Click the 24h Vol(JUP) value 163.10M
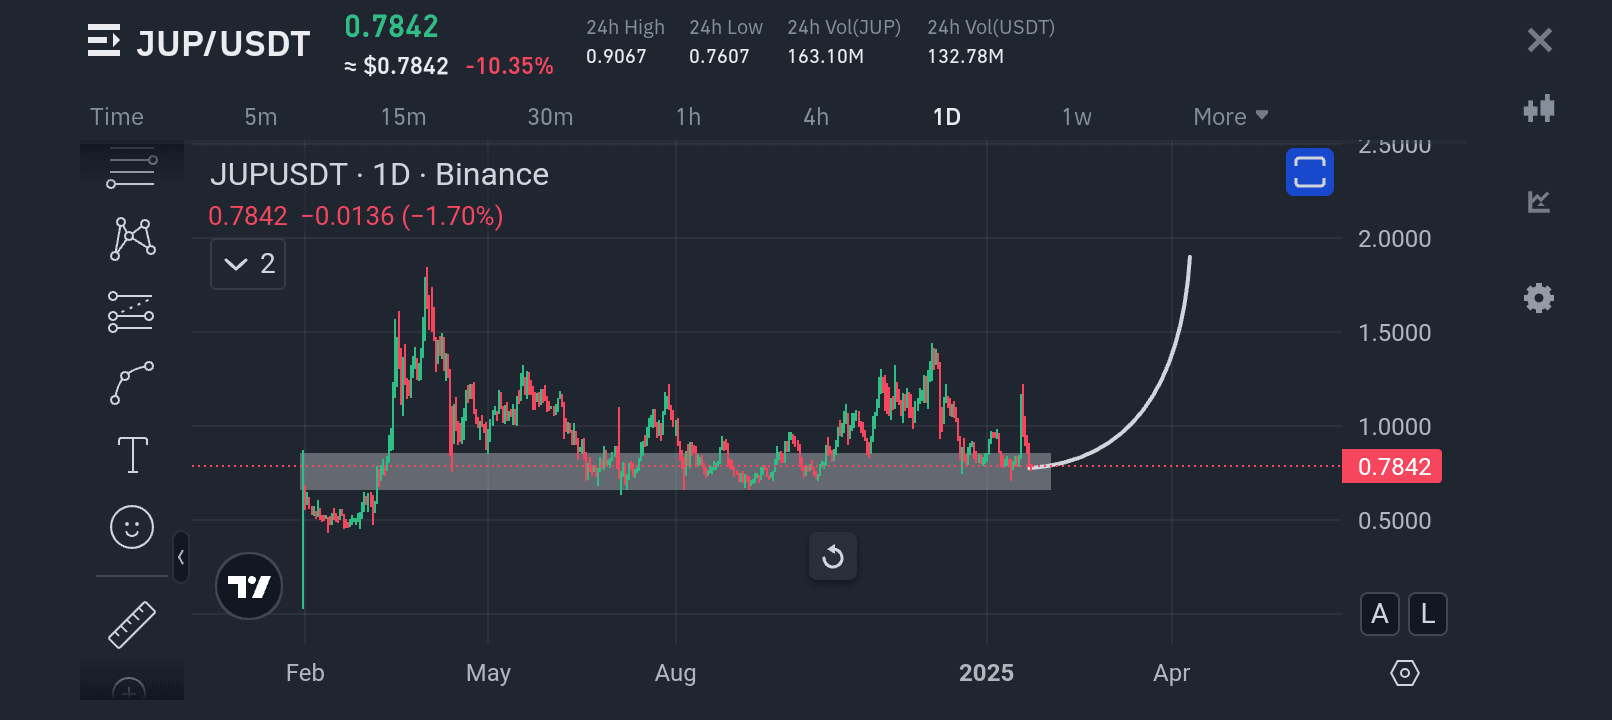 tap(826, 57)
